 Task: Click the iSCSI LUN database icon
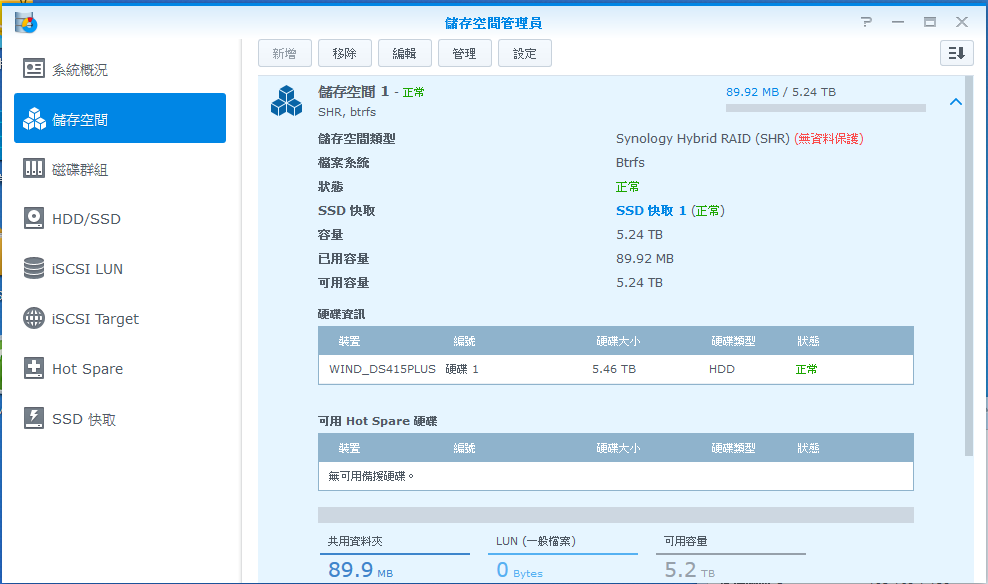point(34,268)
